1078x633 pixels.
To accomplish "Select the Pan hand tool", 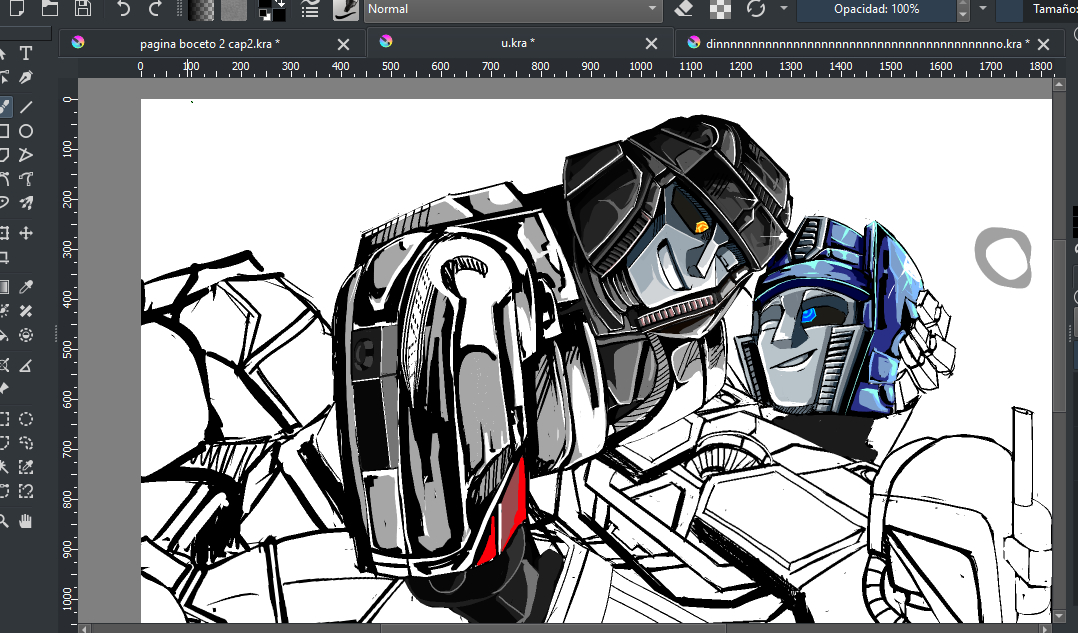I will 26,520.
